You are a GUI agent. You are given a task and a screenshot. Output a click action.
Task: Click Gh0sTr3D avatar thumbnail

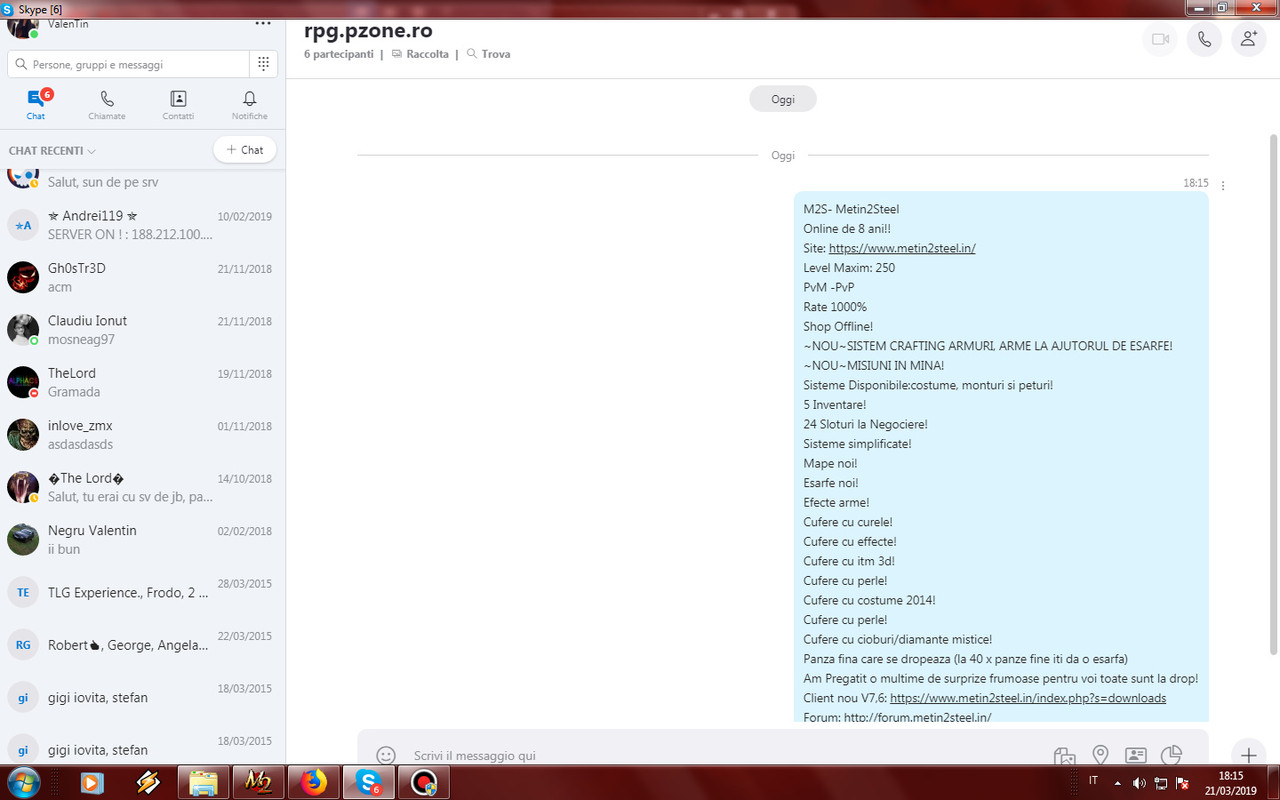tap(23, 277)
